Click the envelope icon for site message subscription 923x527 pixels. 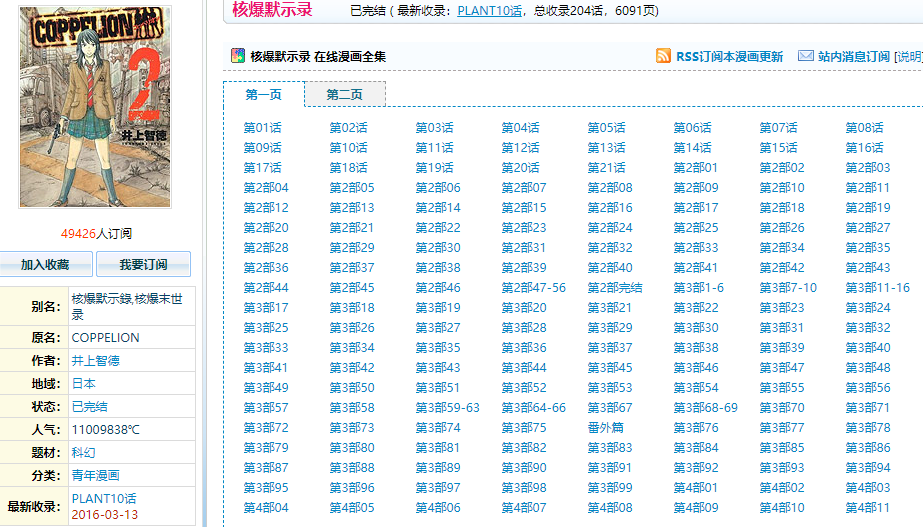coord(805,56)
